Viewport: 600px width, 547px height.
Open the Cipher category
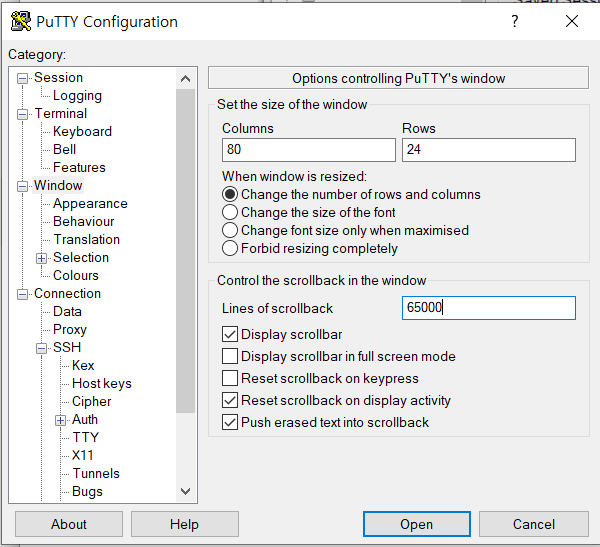coord(91,402)
